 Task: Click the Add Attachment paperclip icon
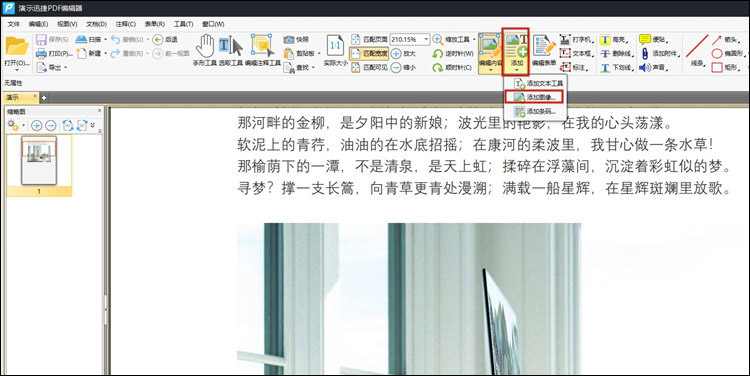pos(645,54)
